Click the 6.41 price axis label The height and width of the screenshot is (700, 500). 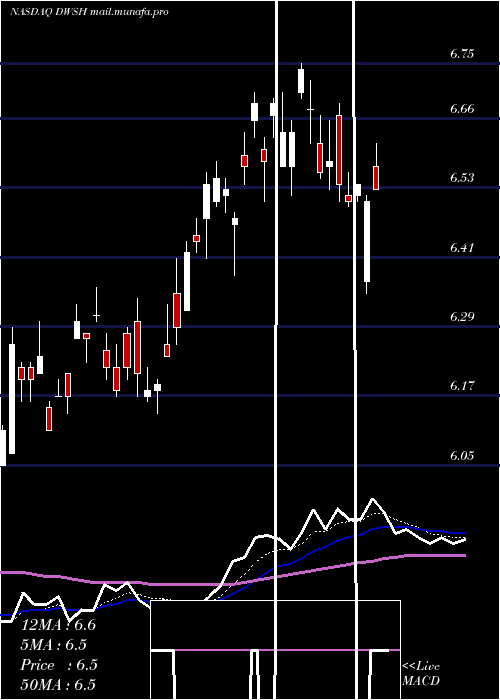(462, 247)
